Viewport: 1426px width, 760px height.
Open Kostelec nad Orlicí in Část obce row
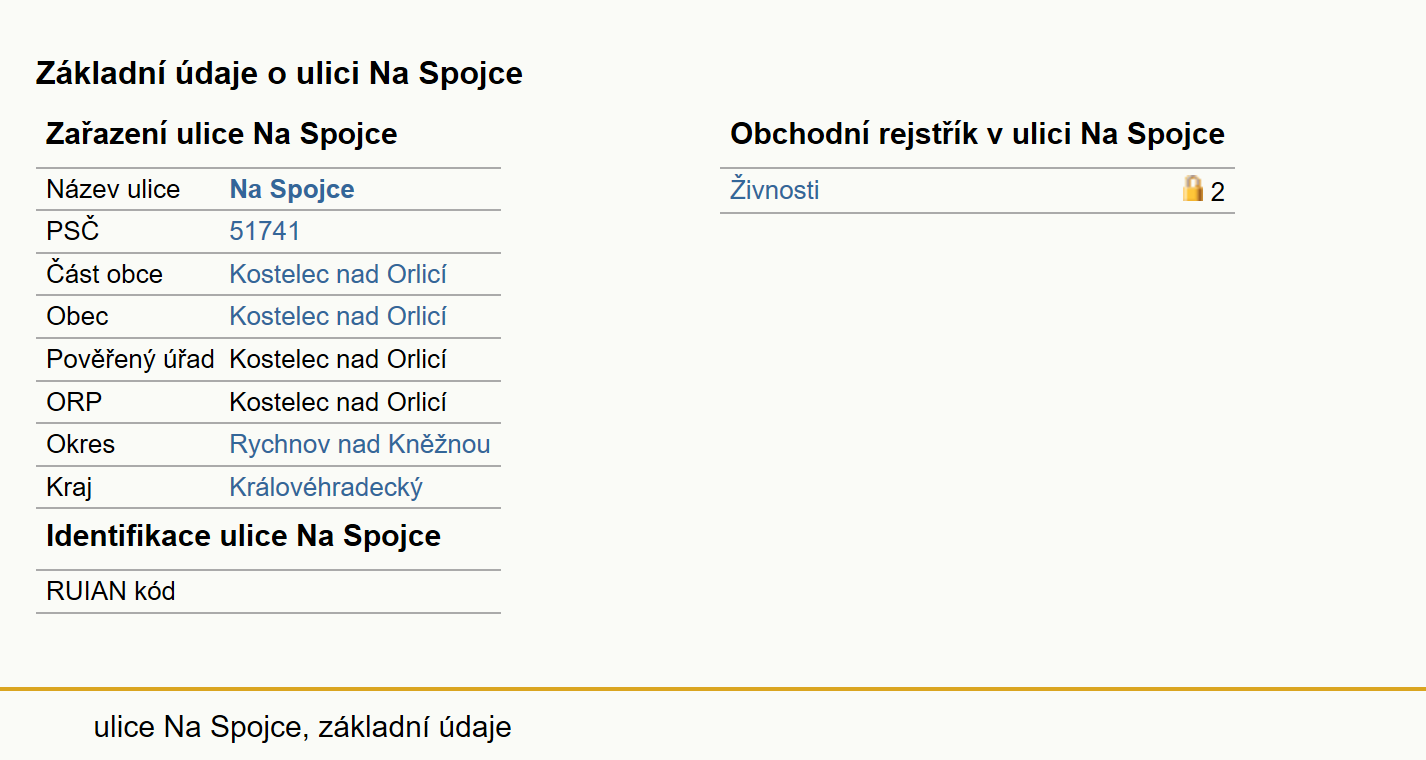338,274
